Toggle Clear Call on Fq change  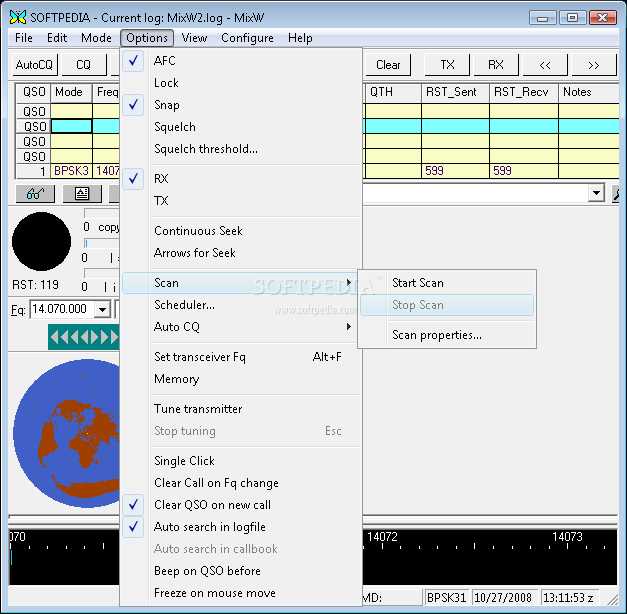pos(241,483)
